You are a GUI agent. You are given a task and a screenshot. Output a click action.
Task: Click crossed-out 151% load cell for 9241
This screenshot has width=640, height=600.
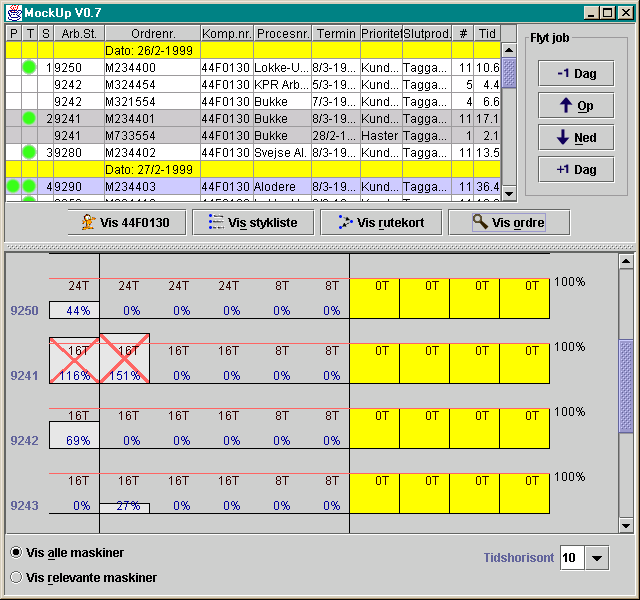125,358
